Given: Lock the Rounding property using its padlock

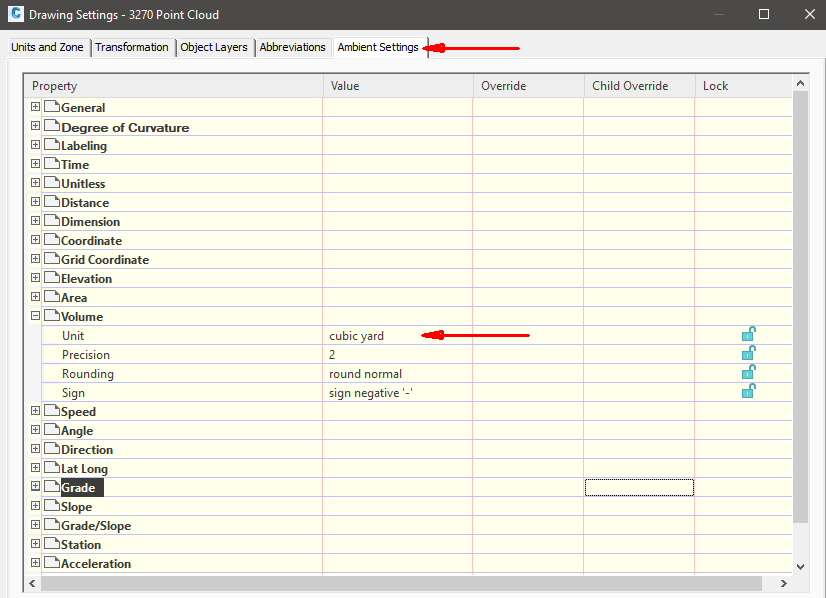Looking at the screenshot, I should point(749,373).
